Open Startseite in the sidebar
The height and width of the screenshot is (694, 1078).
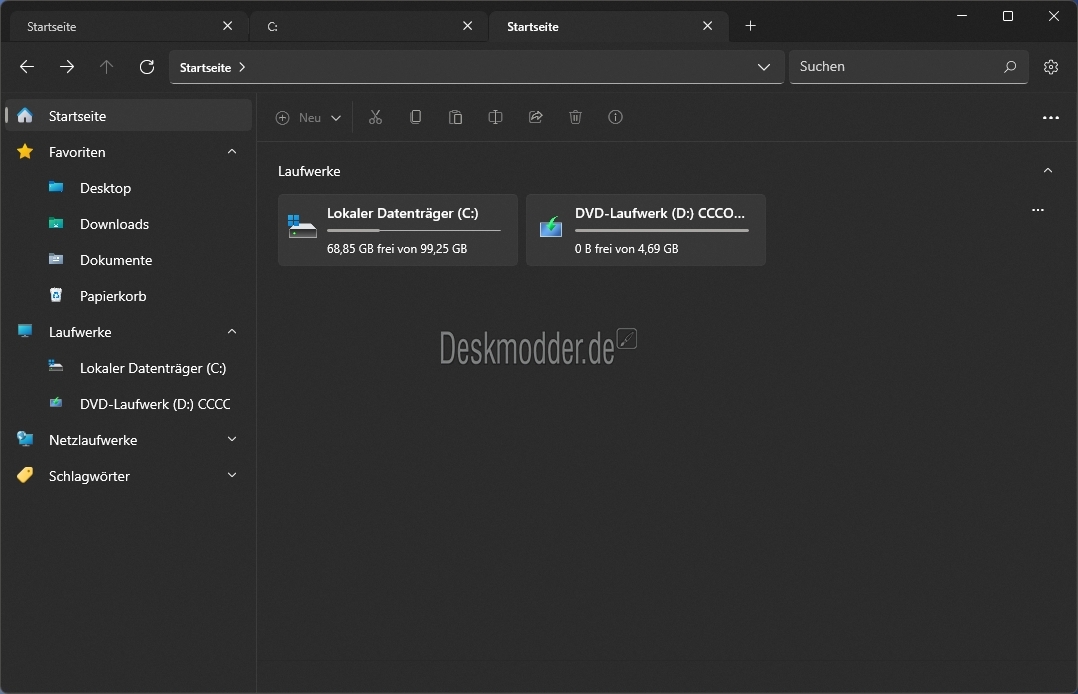click(x=129, y=116)
